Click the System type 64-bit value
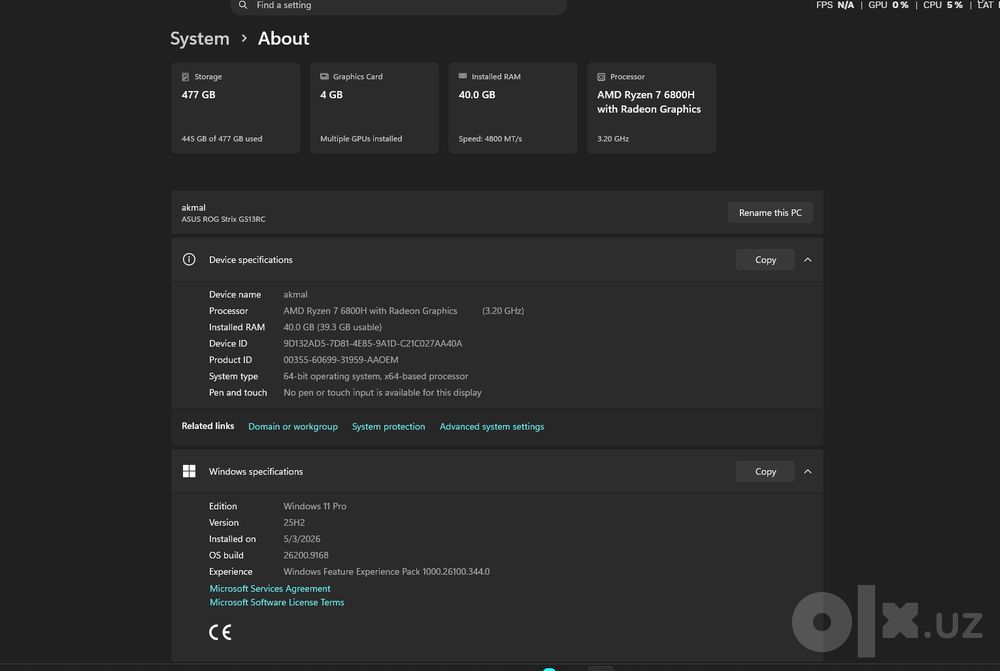The image size is (1000, 671). click(x=376, y=376)
